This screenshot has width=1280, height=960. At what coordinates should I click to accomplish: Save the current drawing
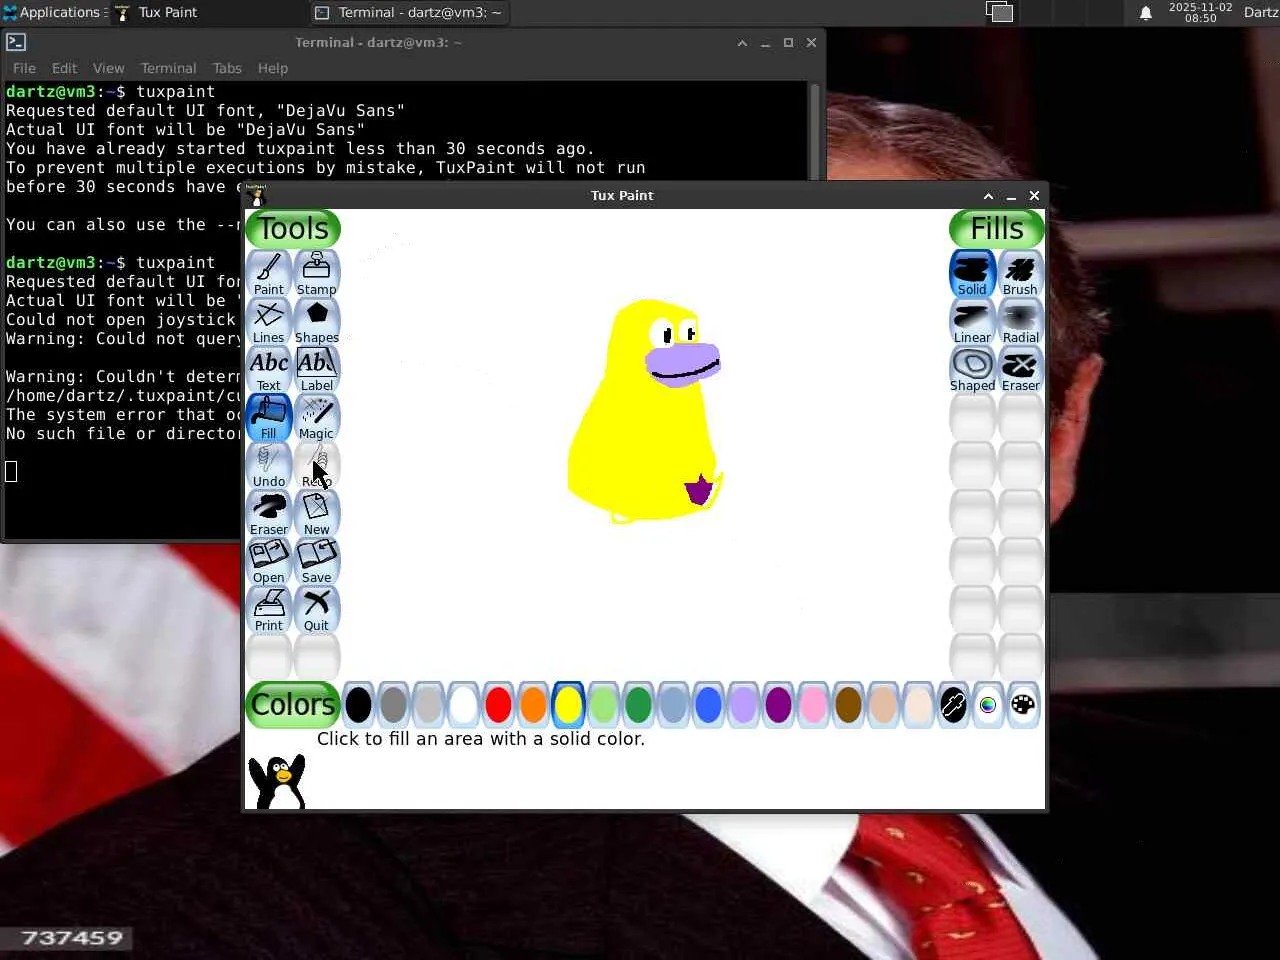pyautogui.click(x=317, y=562)
